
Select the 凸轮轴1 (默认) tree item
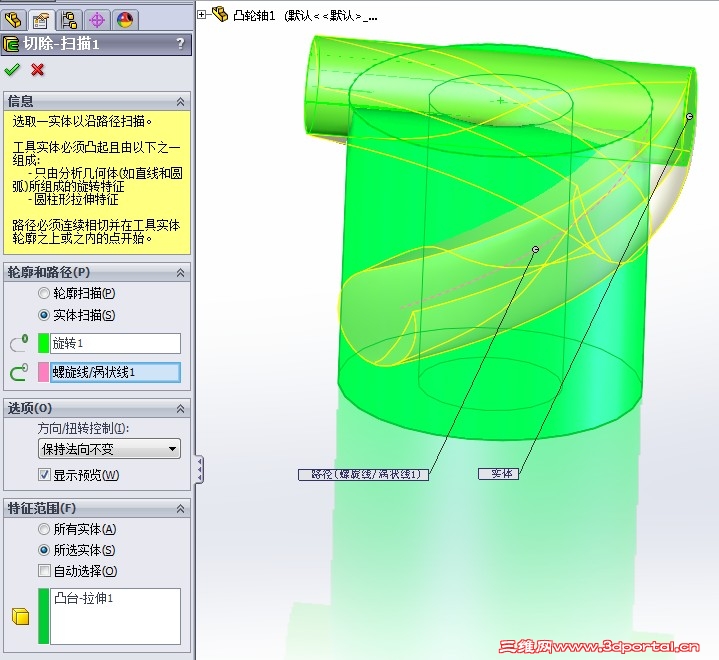[305, 16]
